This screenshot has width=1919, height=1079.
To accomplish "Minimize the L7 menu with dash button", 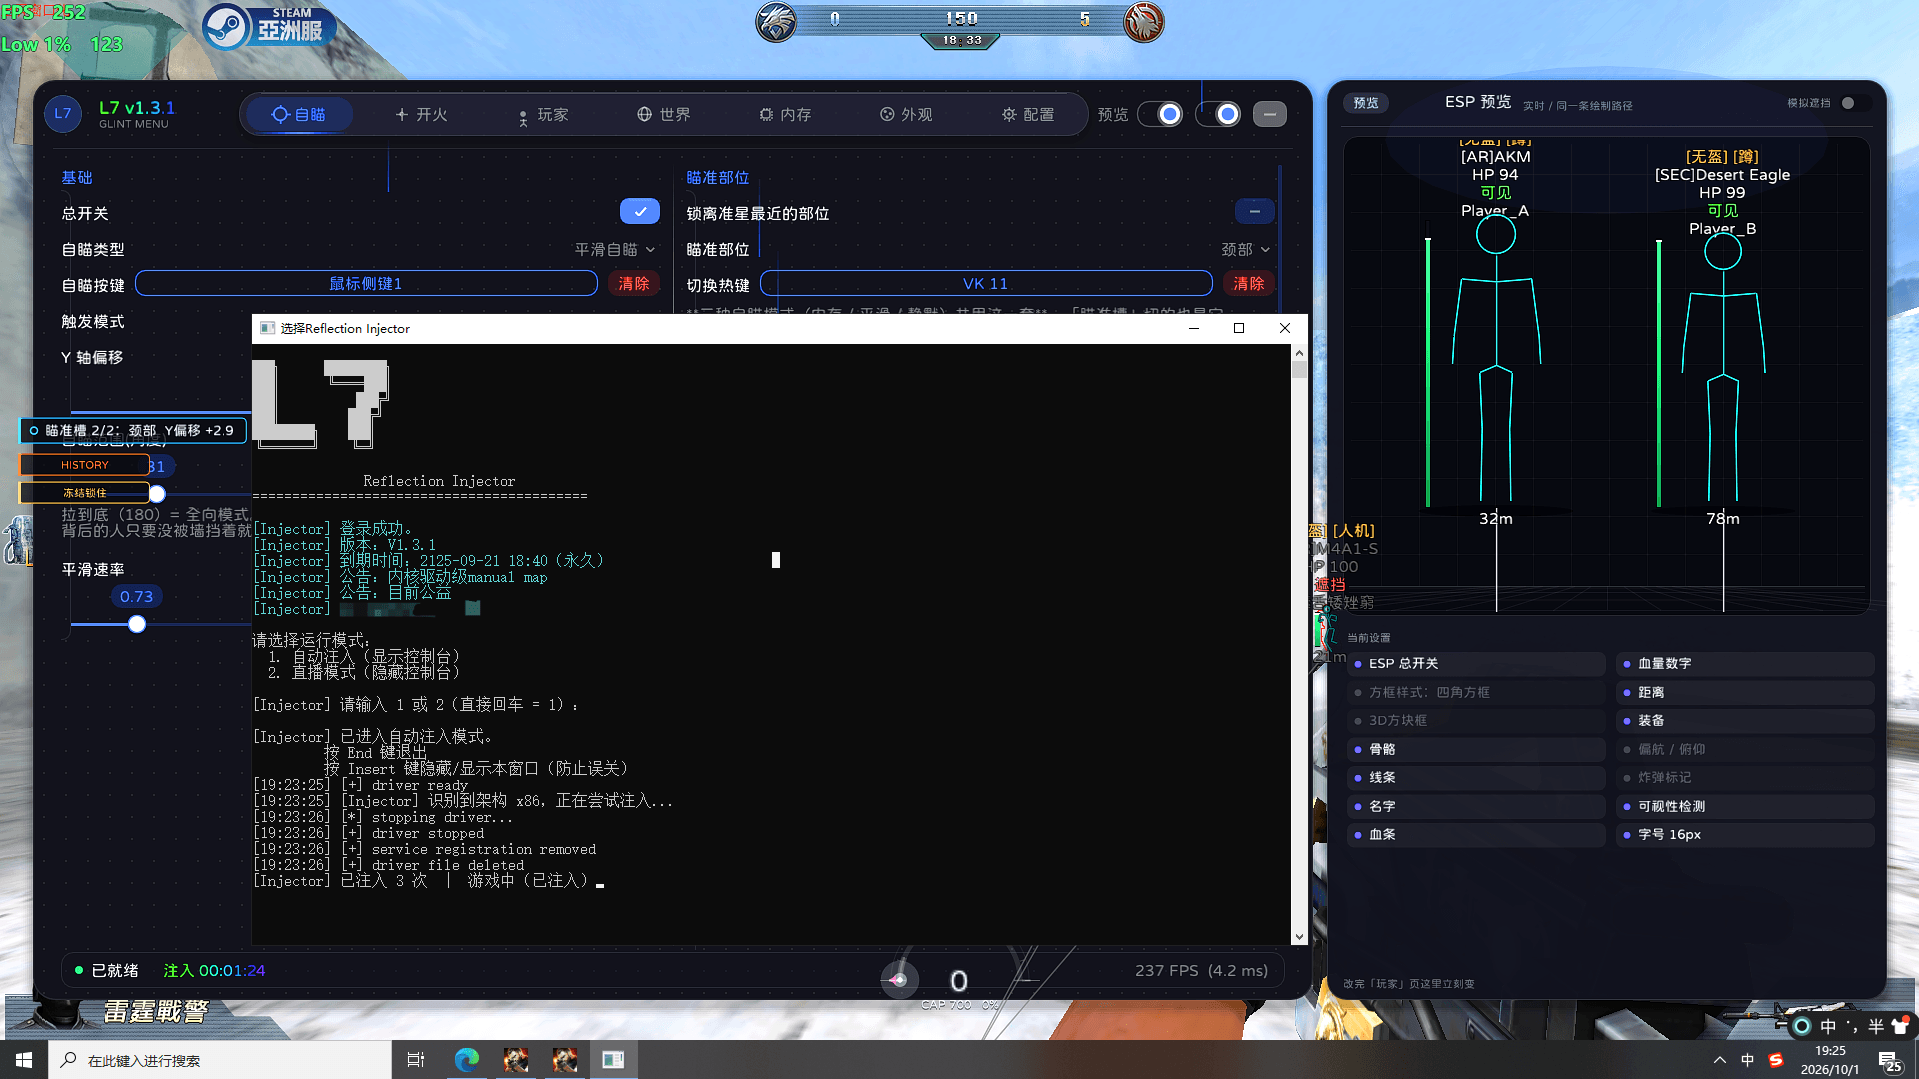I will [x=1270, y=114].
